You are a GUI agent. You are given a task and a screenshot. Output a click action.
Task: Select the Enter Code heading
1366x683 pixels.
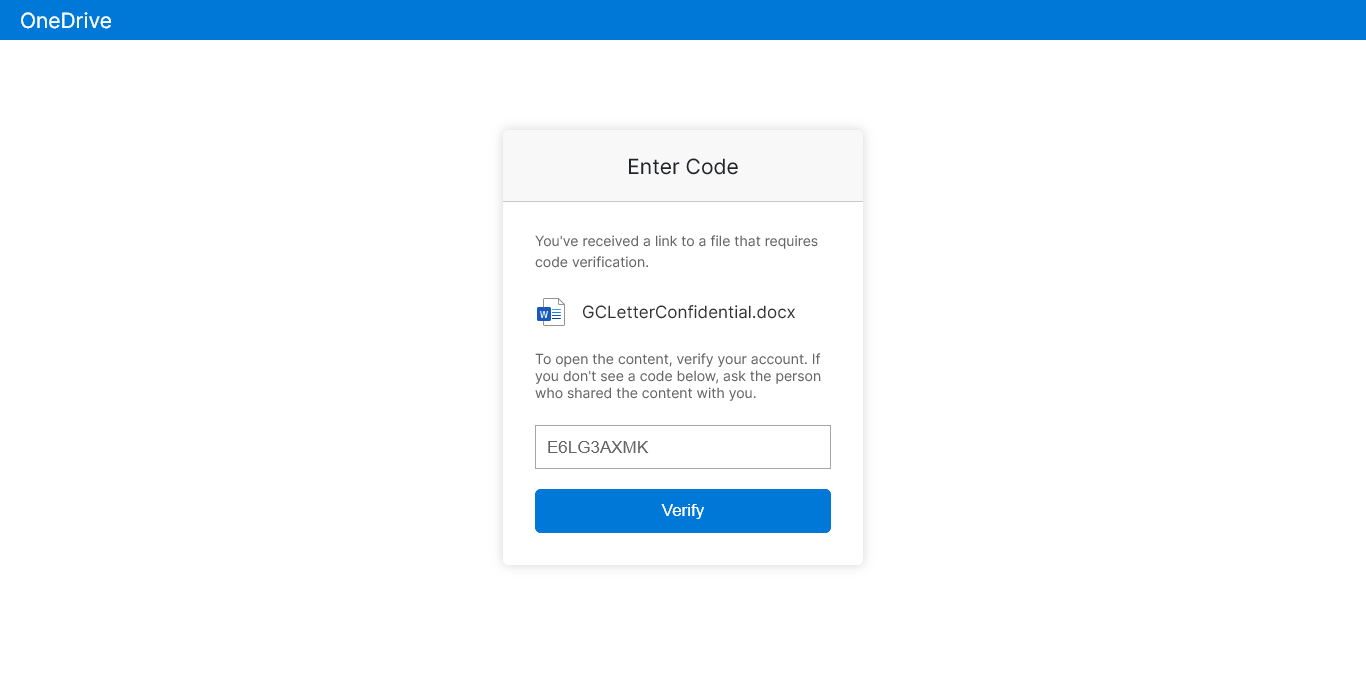pyautogui.click(x=683, y=167)
